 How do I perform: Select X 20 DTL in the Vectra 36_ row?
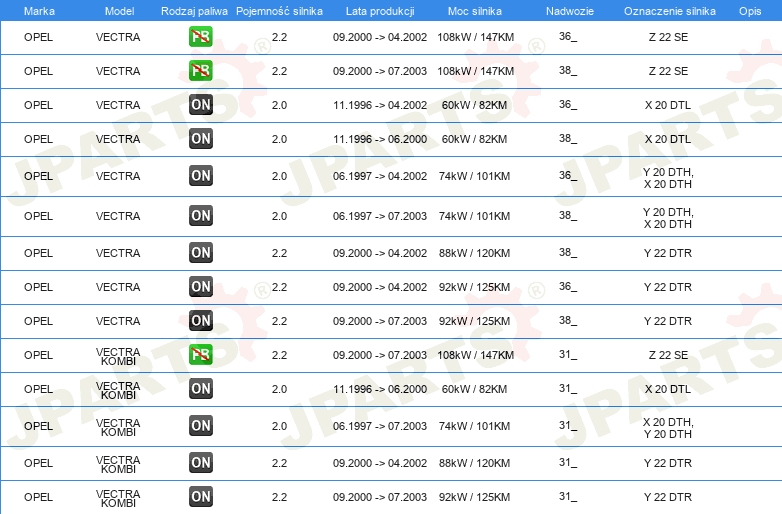668,105
